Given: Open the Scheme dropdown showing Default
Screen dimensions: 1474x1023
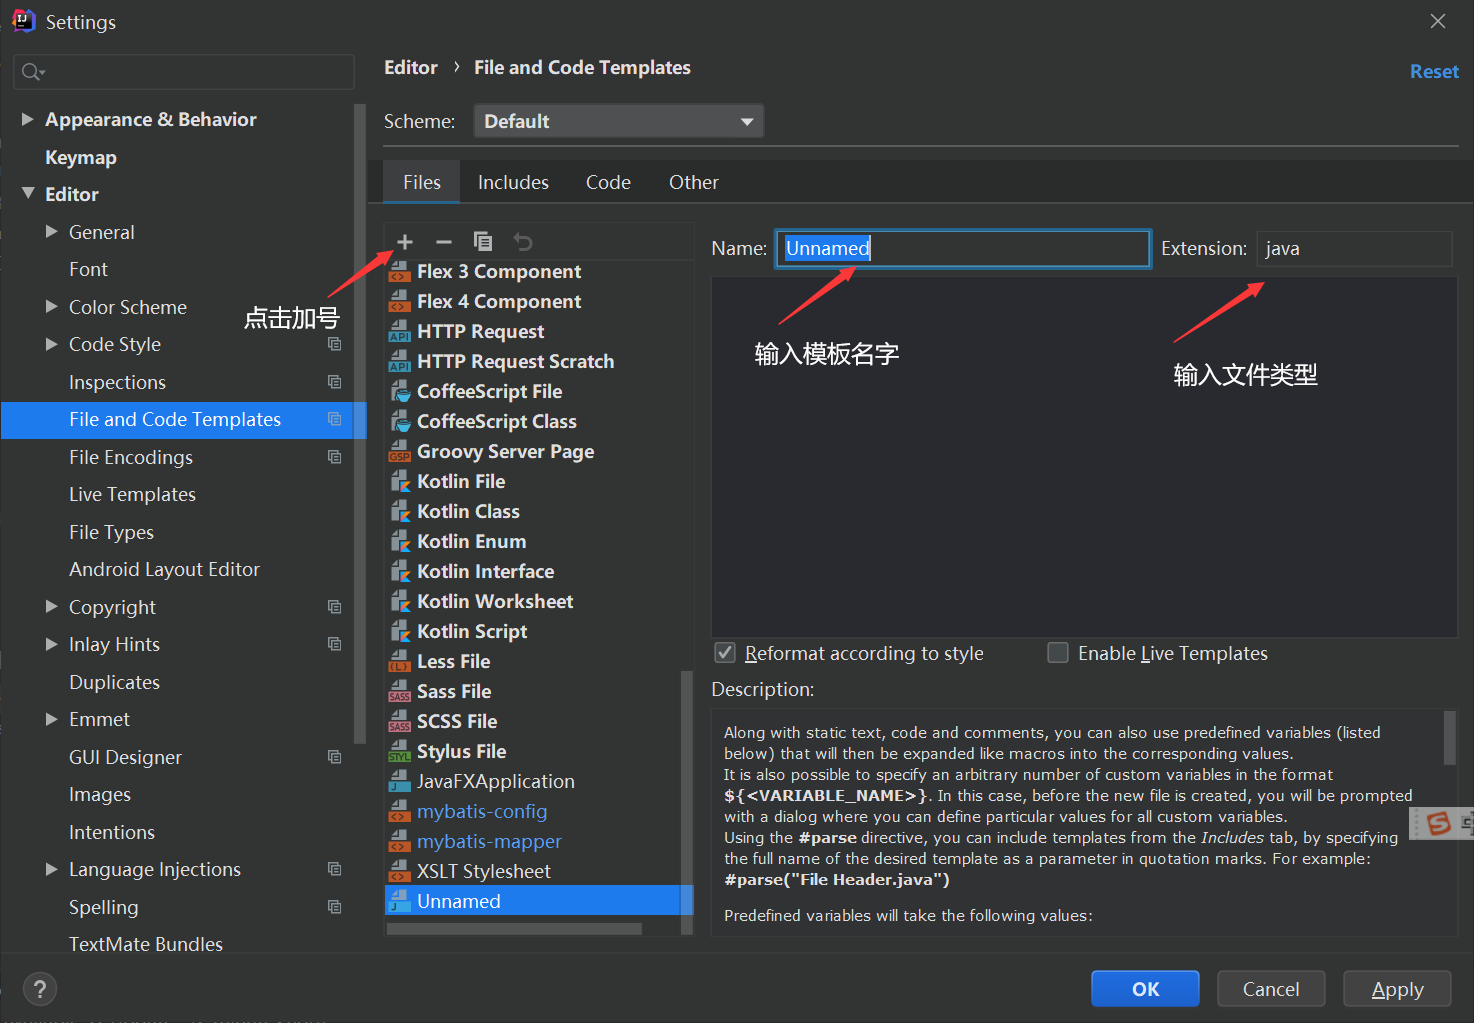Looking at the screenshot, I should tap(618, 121).
